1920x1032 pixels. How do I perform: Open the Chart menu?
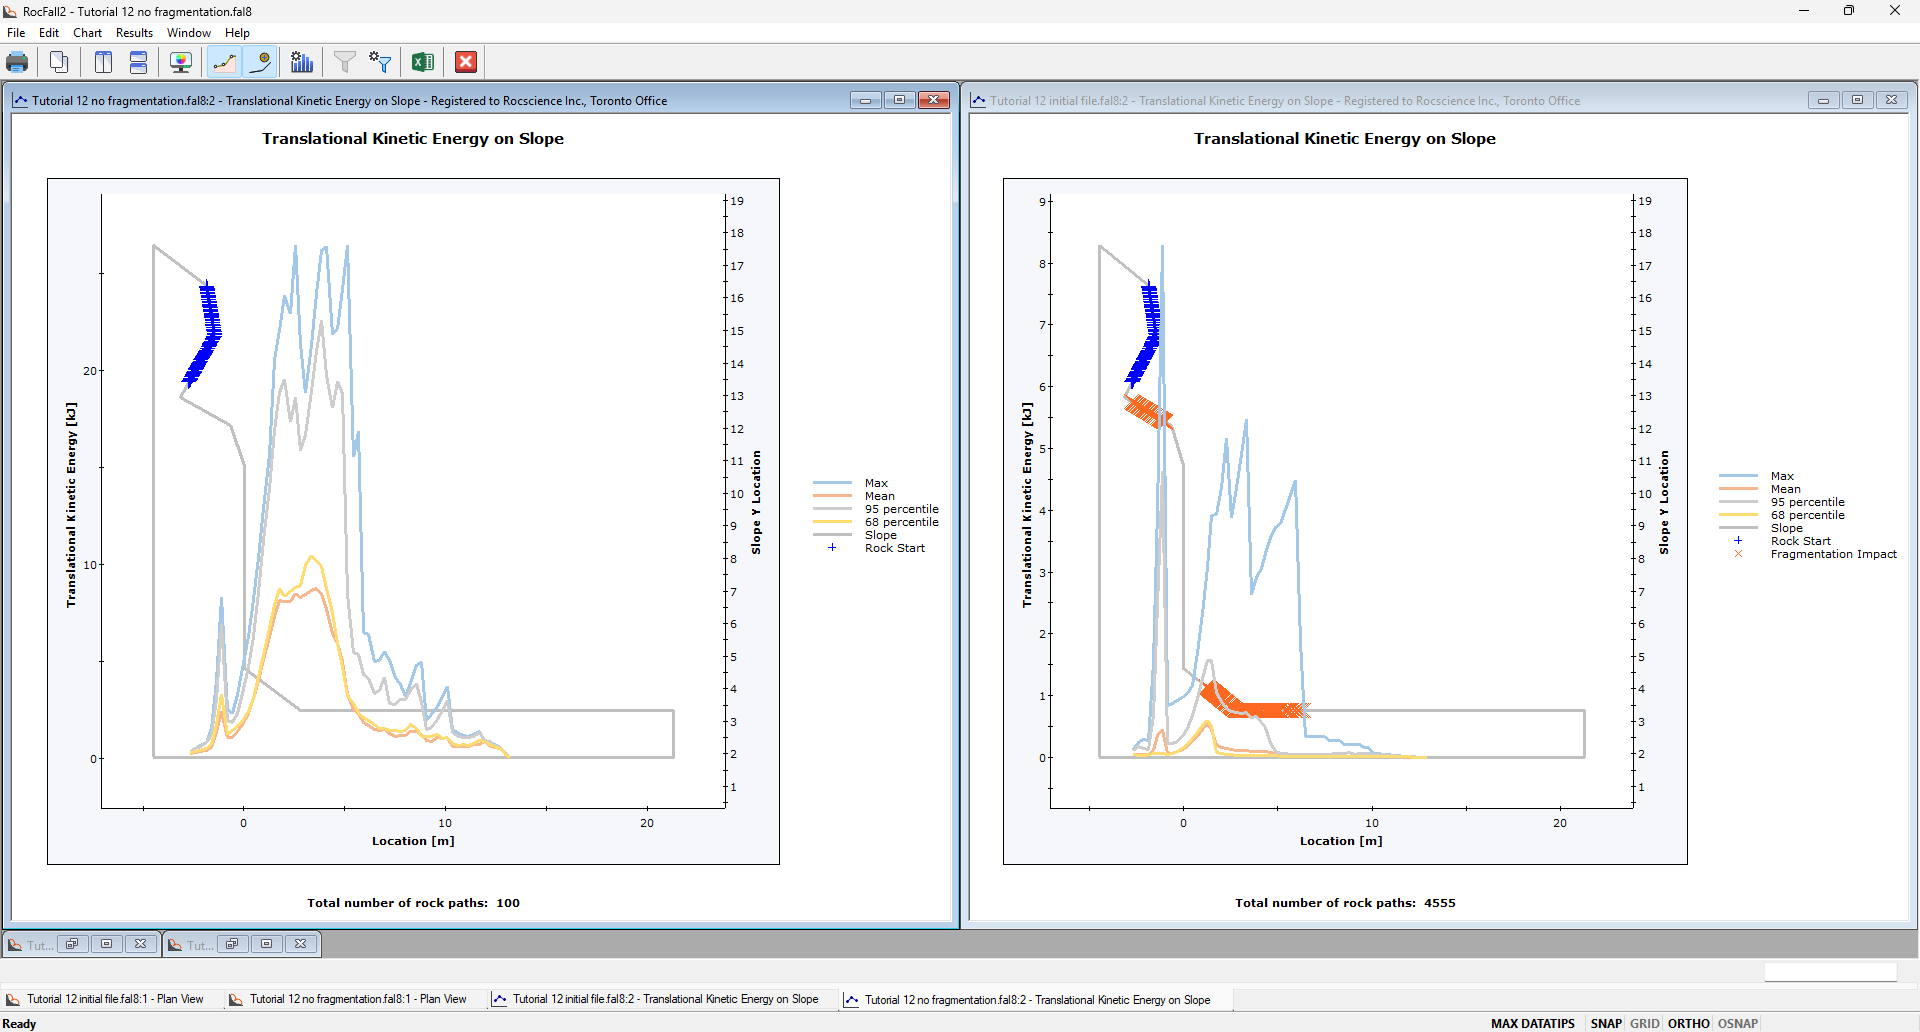point(87,33)
